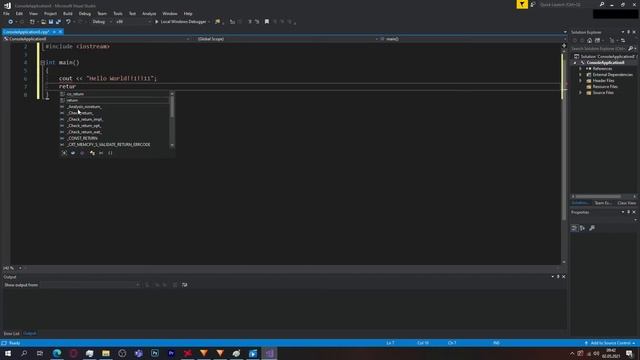
Task: Click the autocomplete list scrollbar
Action: coord(172,119)
